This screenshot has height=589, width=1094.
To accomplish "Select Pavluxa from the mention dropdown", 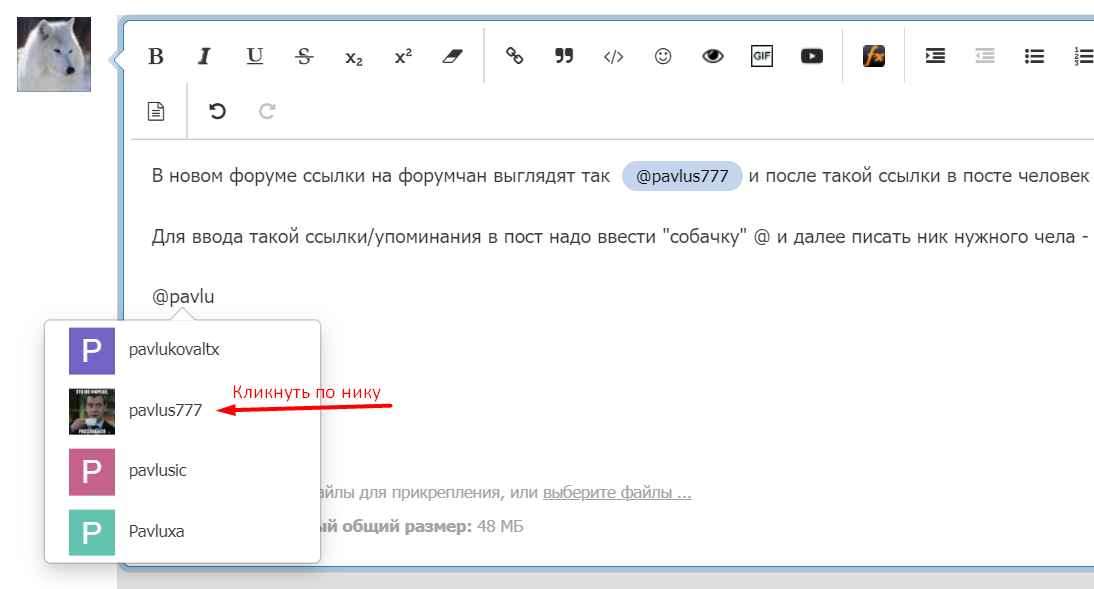I will click(182, 532).
